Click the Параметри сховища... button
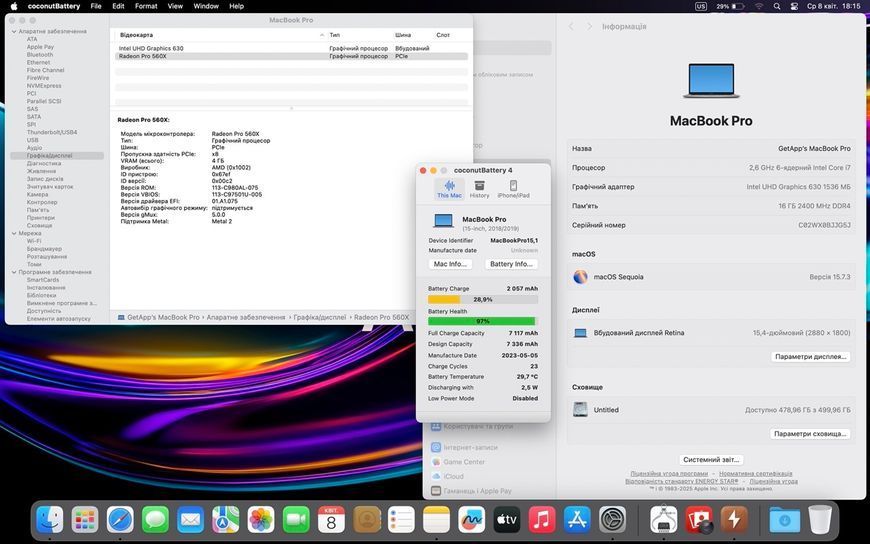 [x=810, y=434]
